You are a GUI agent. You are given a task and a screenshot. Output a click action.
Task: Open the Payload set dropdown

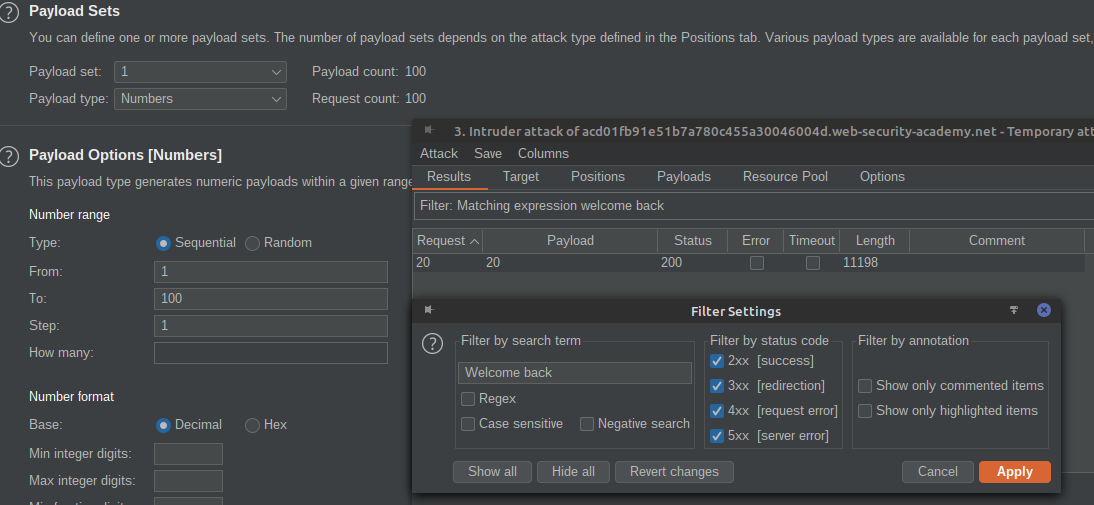tap(200, 72)
